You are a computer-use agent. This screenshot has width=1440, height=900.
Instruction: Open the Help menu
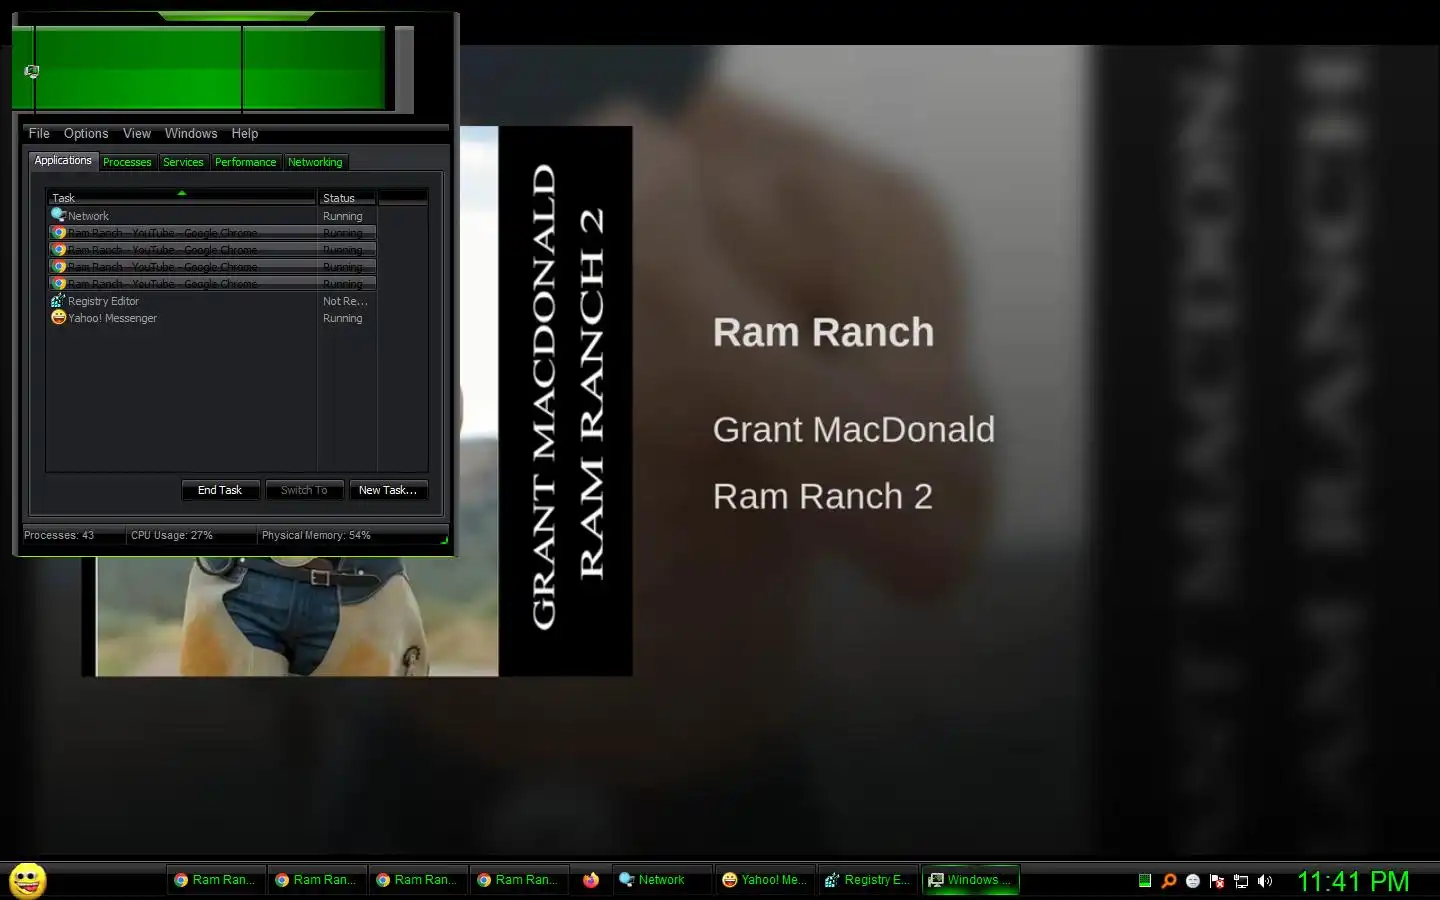(245, 133)
